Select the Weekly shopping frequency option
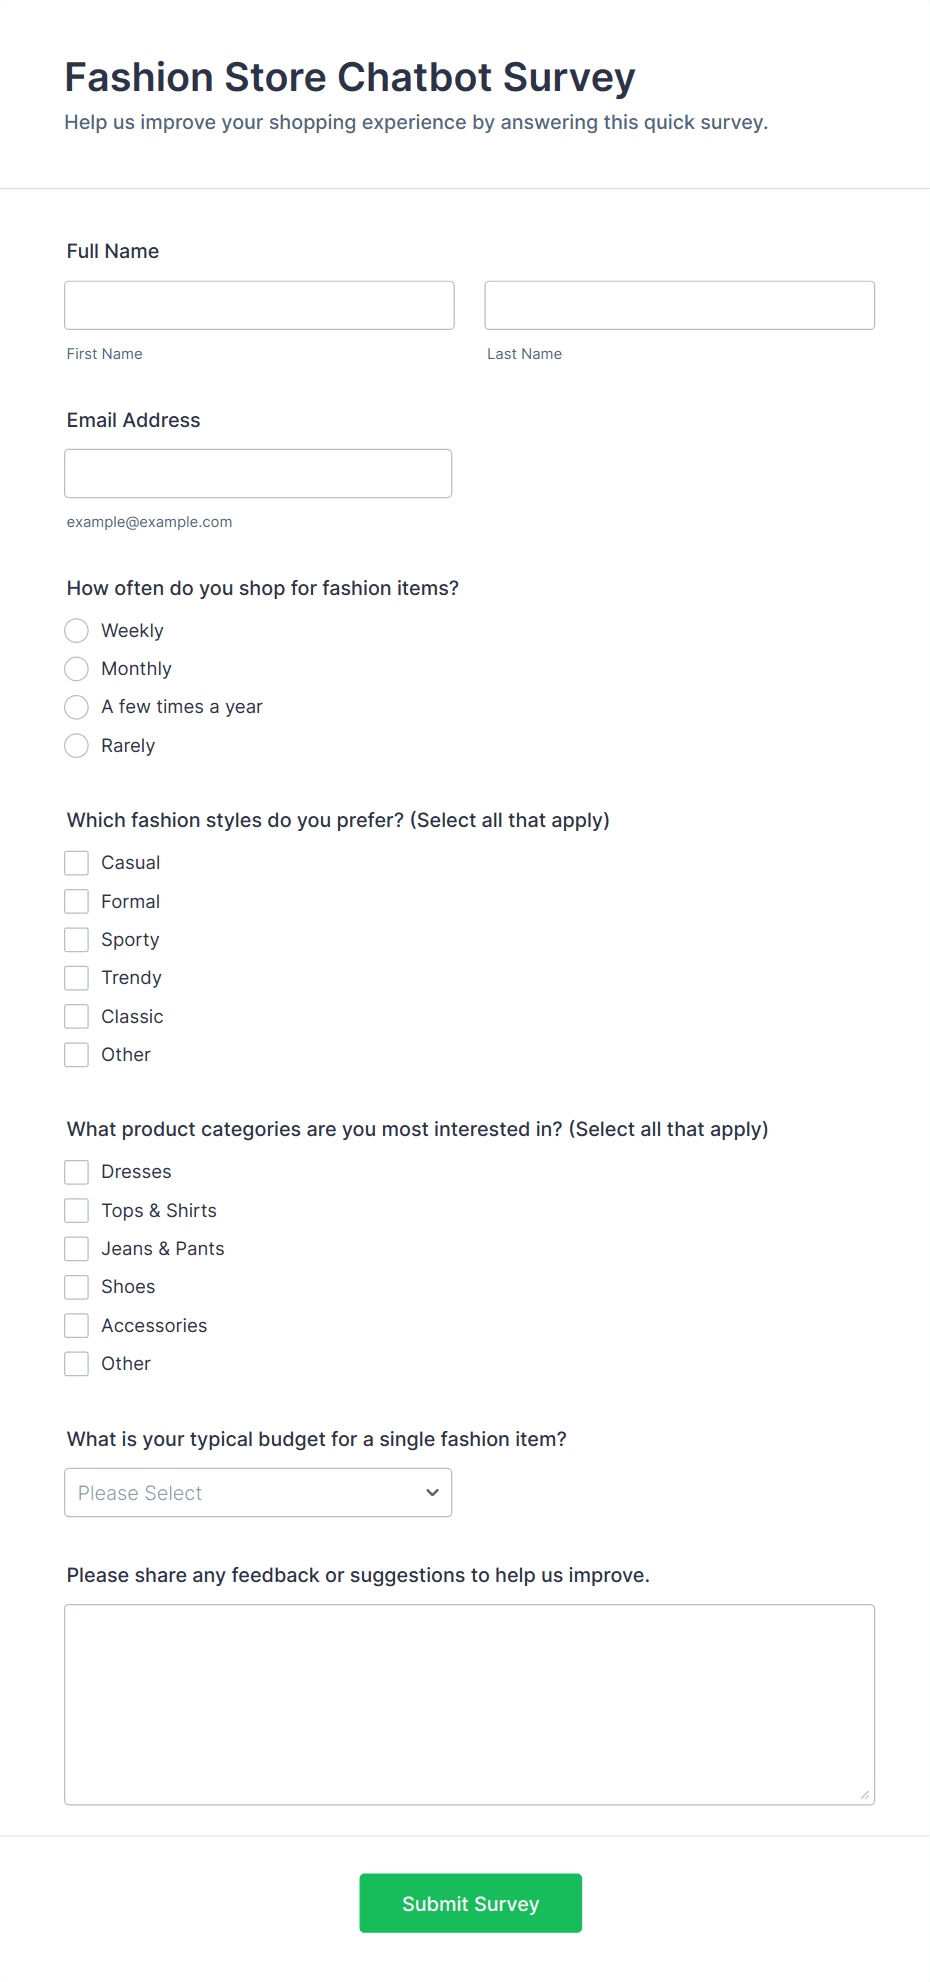This screenshot has width=930, height=1982. 77,630
